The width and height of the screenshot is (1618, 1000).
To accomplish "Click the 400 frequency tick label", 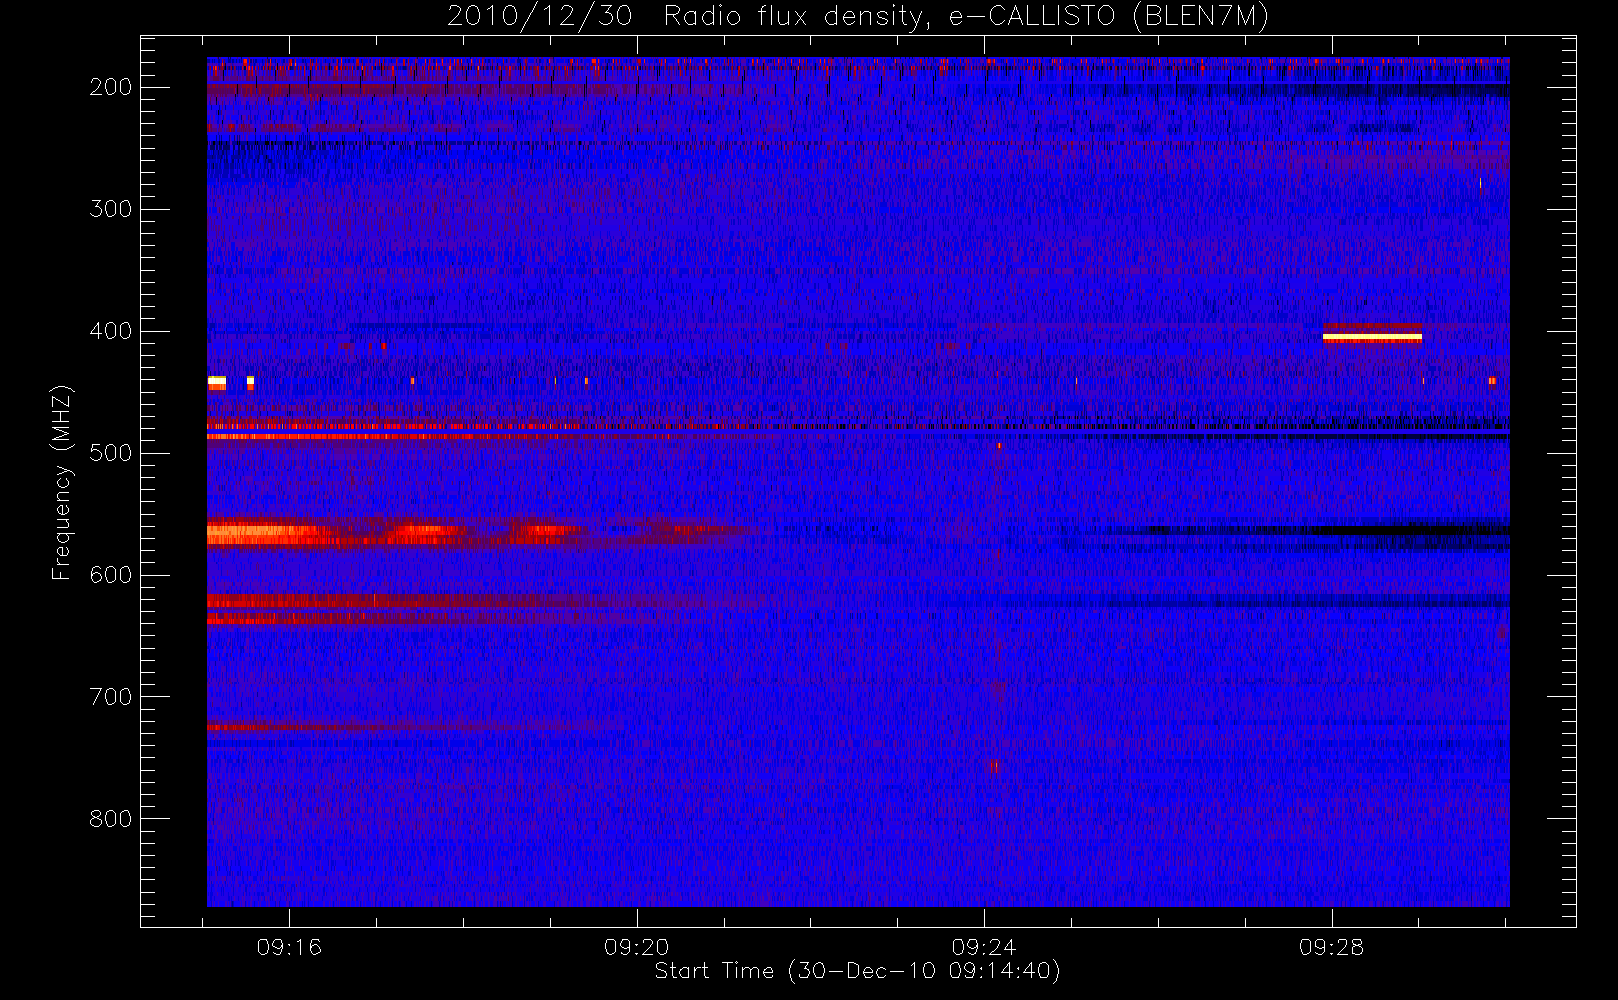I will click(x=111, y=331).
